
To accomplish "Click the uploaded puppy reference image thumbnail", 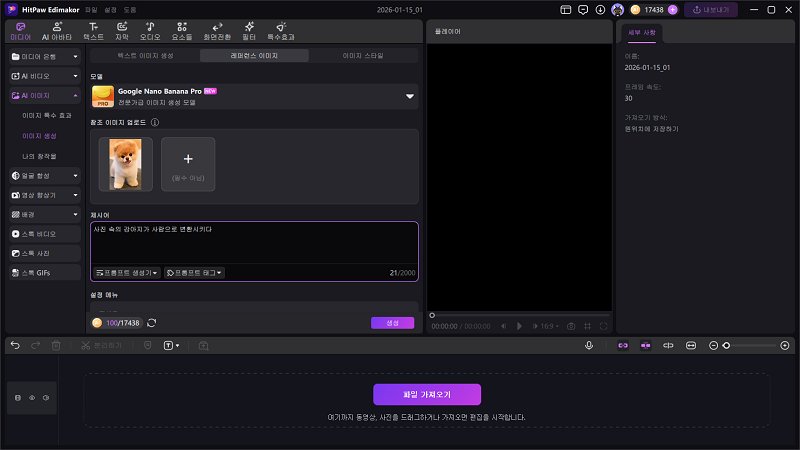I will tap(125, 164).
